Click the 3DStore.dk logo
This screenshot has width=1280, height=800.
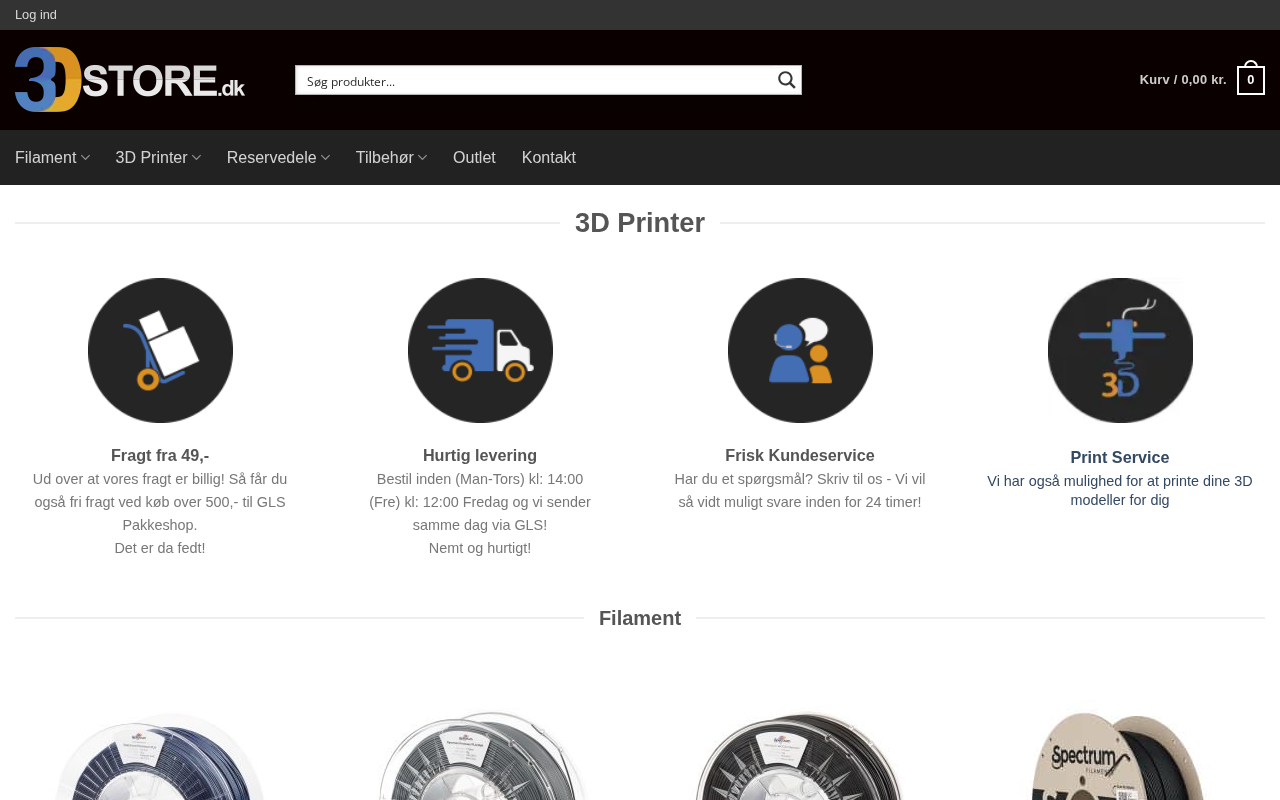point(130,80)
